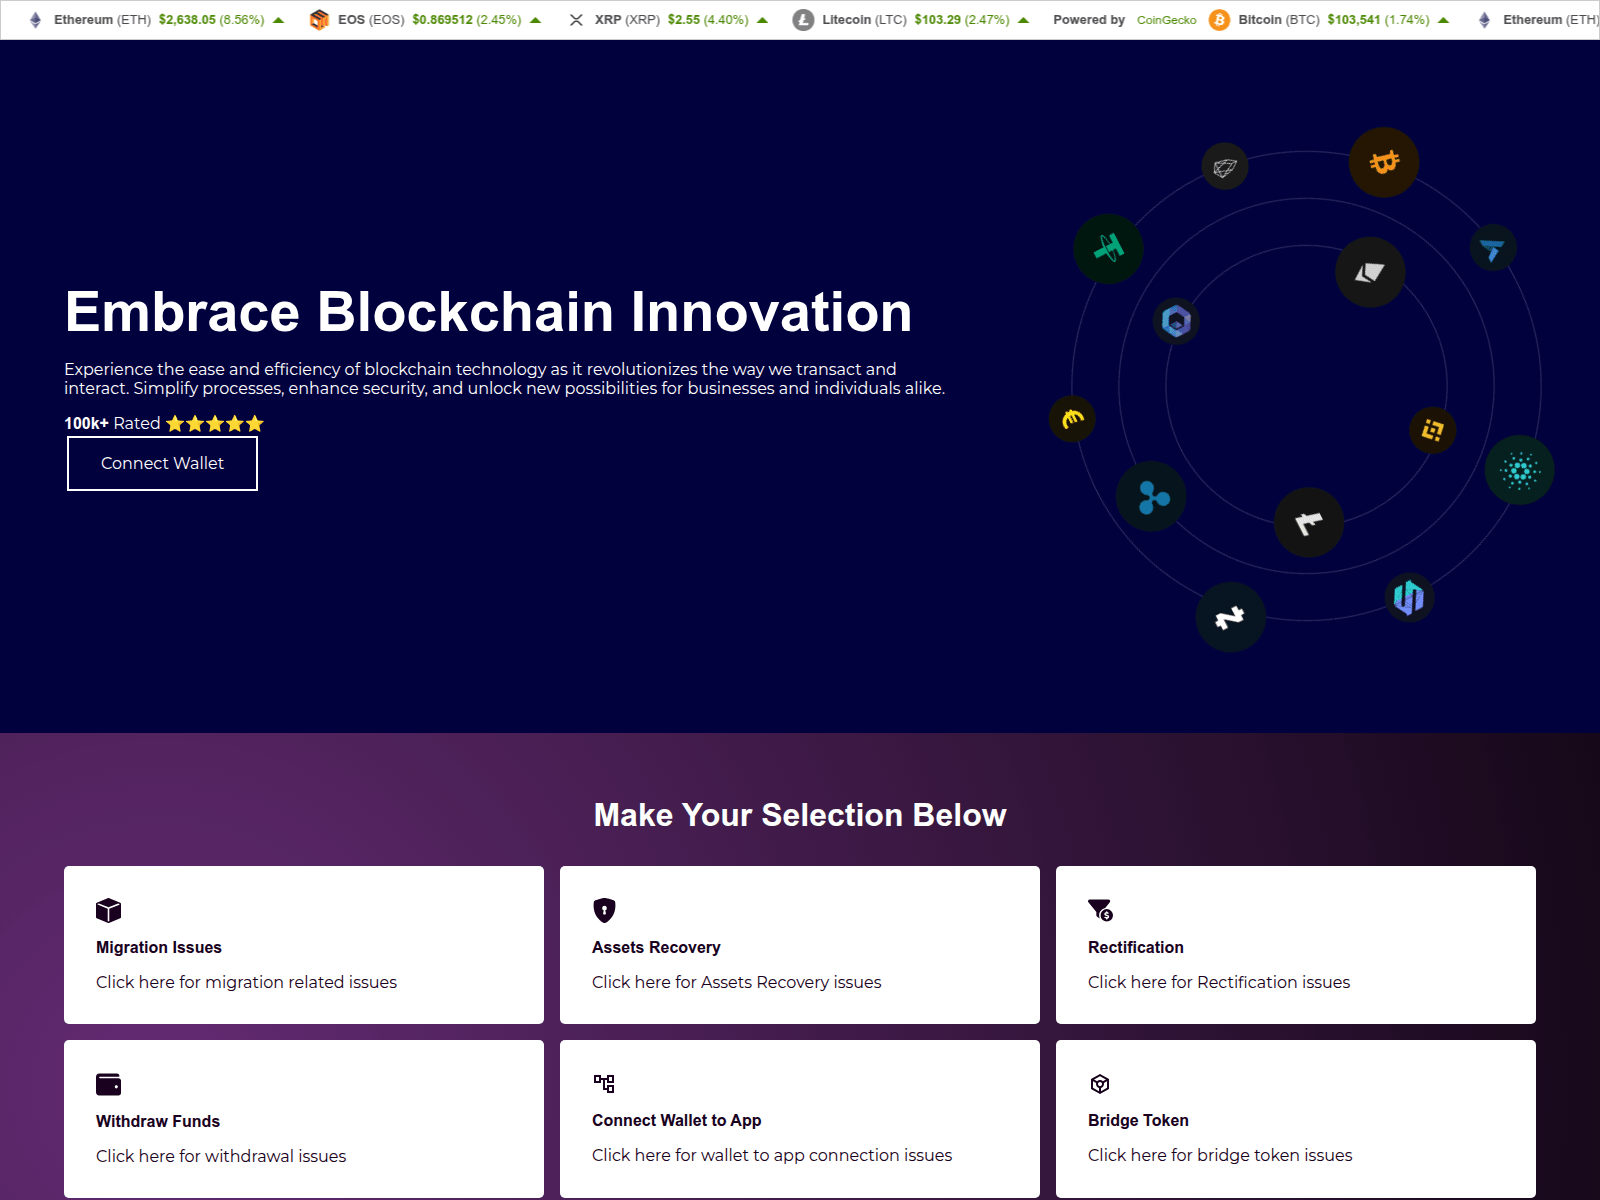Viewport: 1600px width, 1200px height.
Task: Open the Assets Recovery card
Action: pos(800,945)
